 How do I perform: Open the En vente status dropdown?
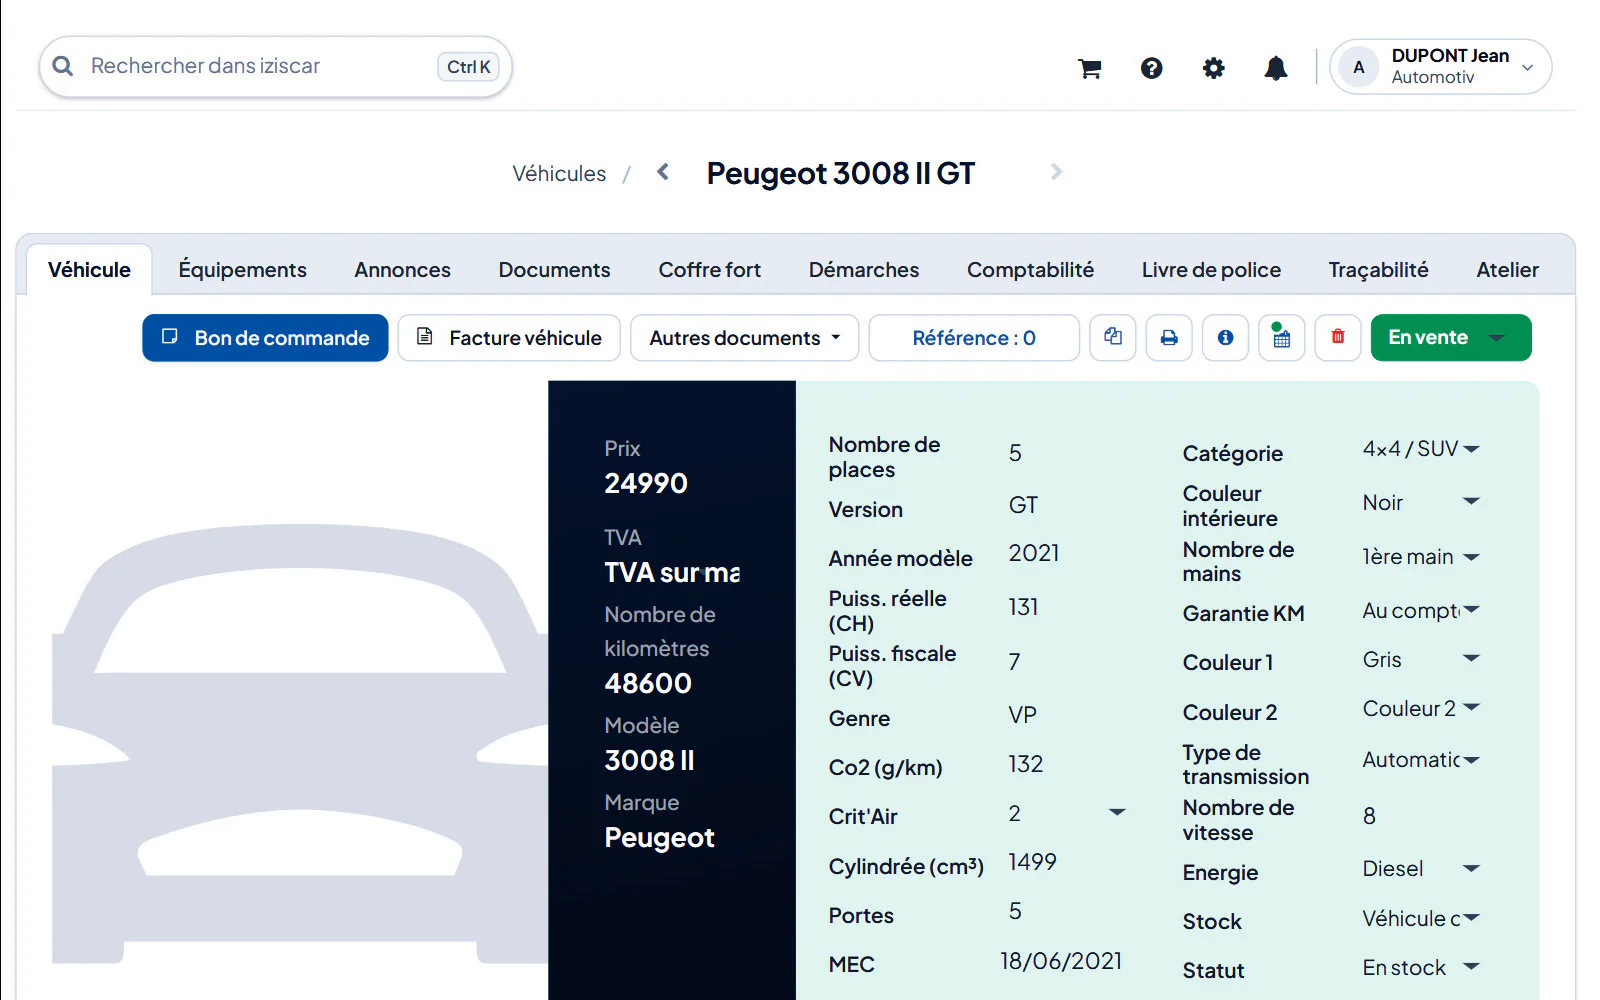pos(1451,338)
